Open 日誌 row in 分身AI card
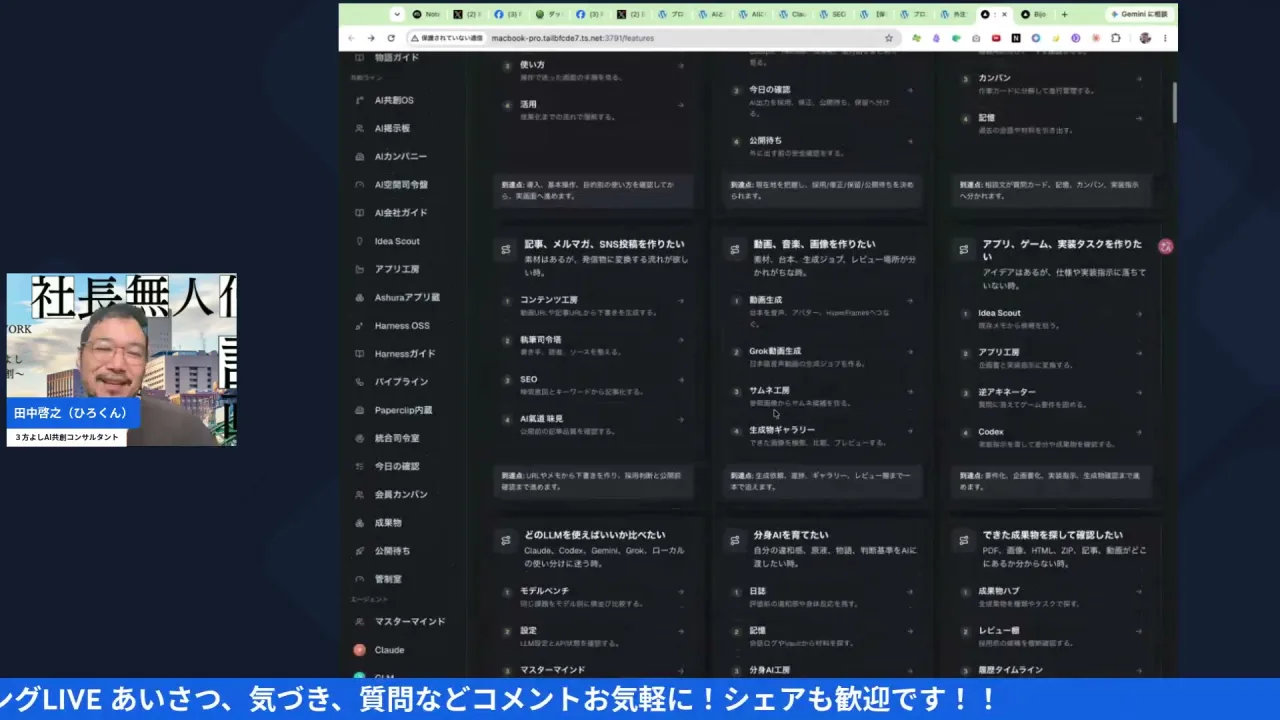Image resolution: width=1280 pixels, height=720 pixels. (821, 597)
